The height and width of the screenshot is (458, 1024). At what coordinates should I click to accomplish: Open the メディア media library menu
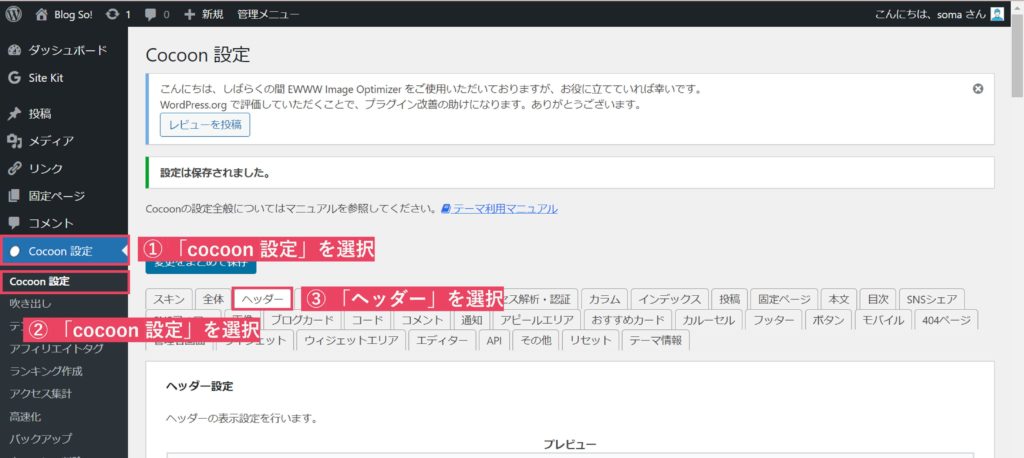coord(50,141)
